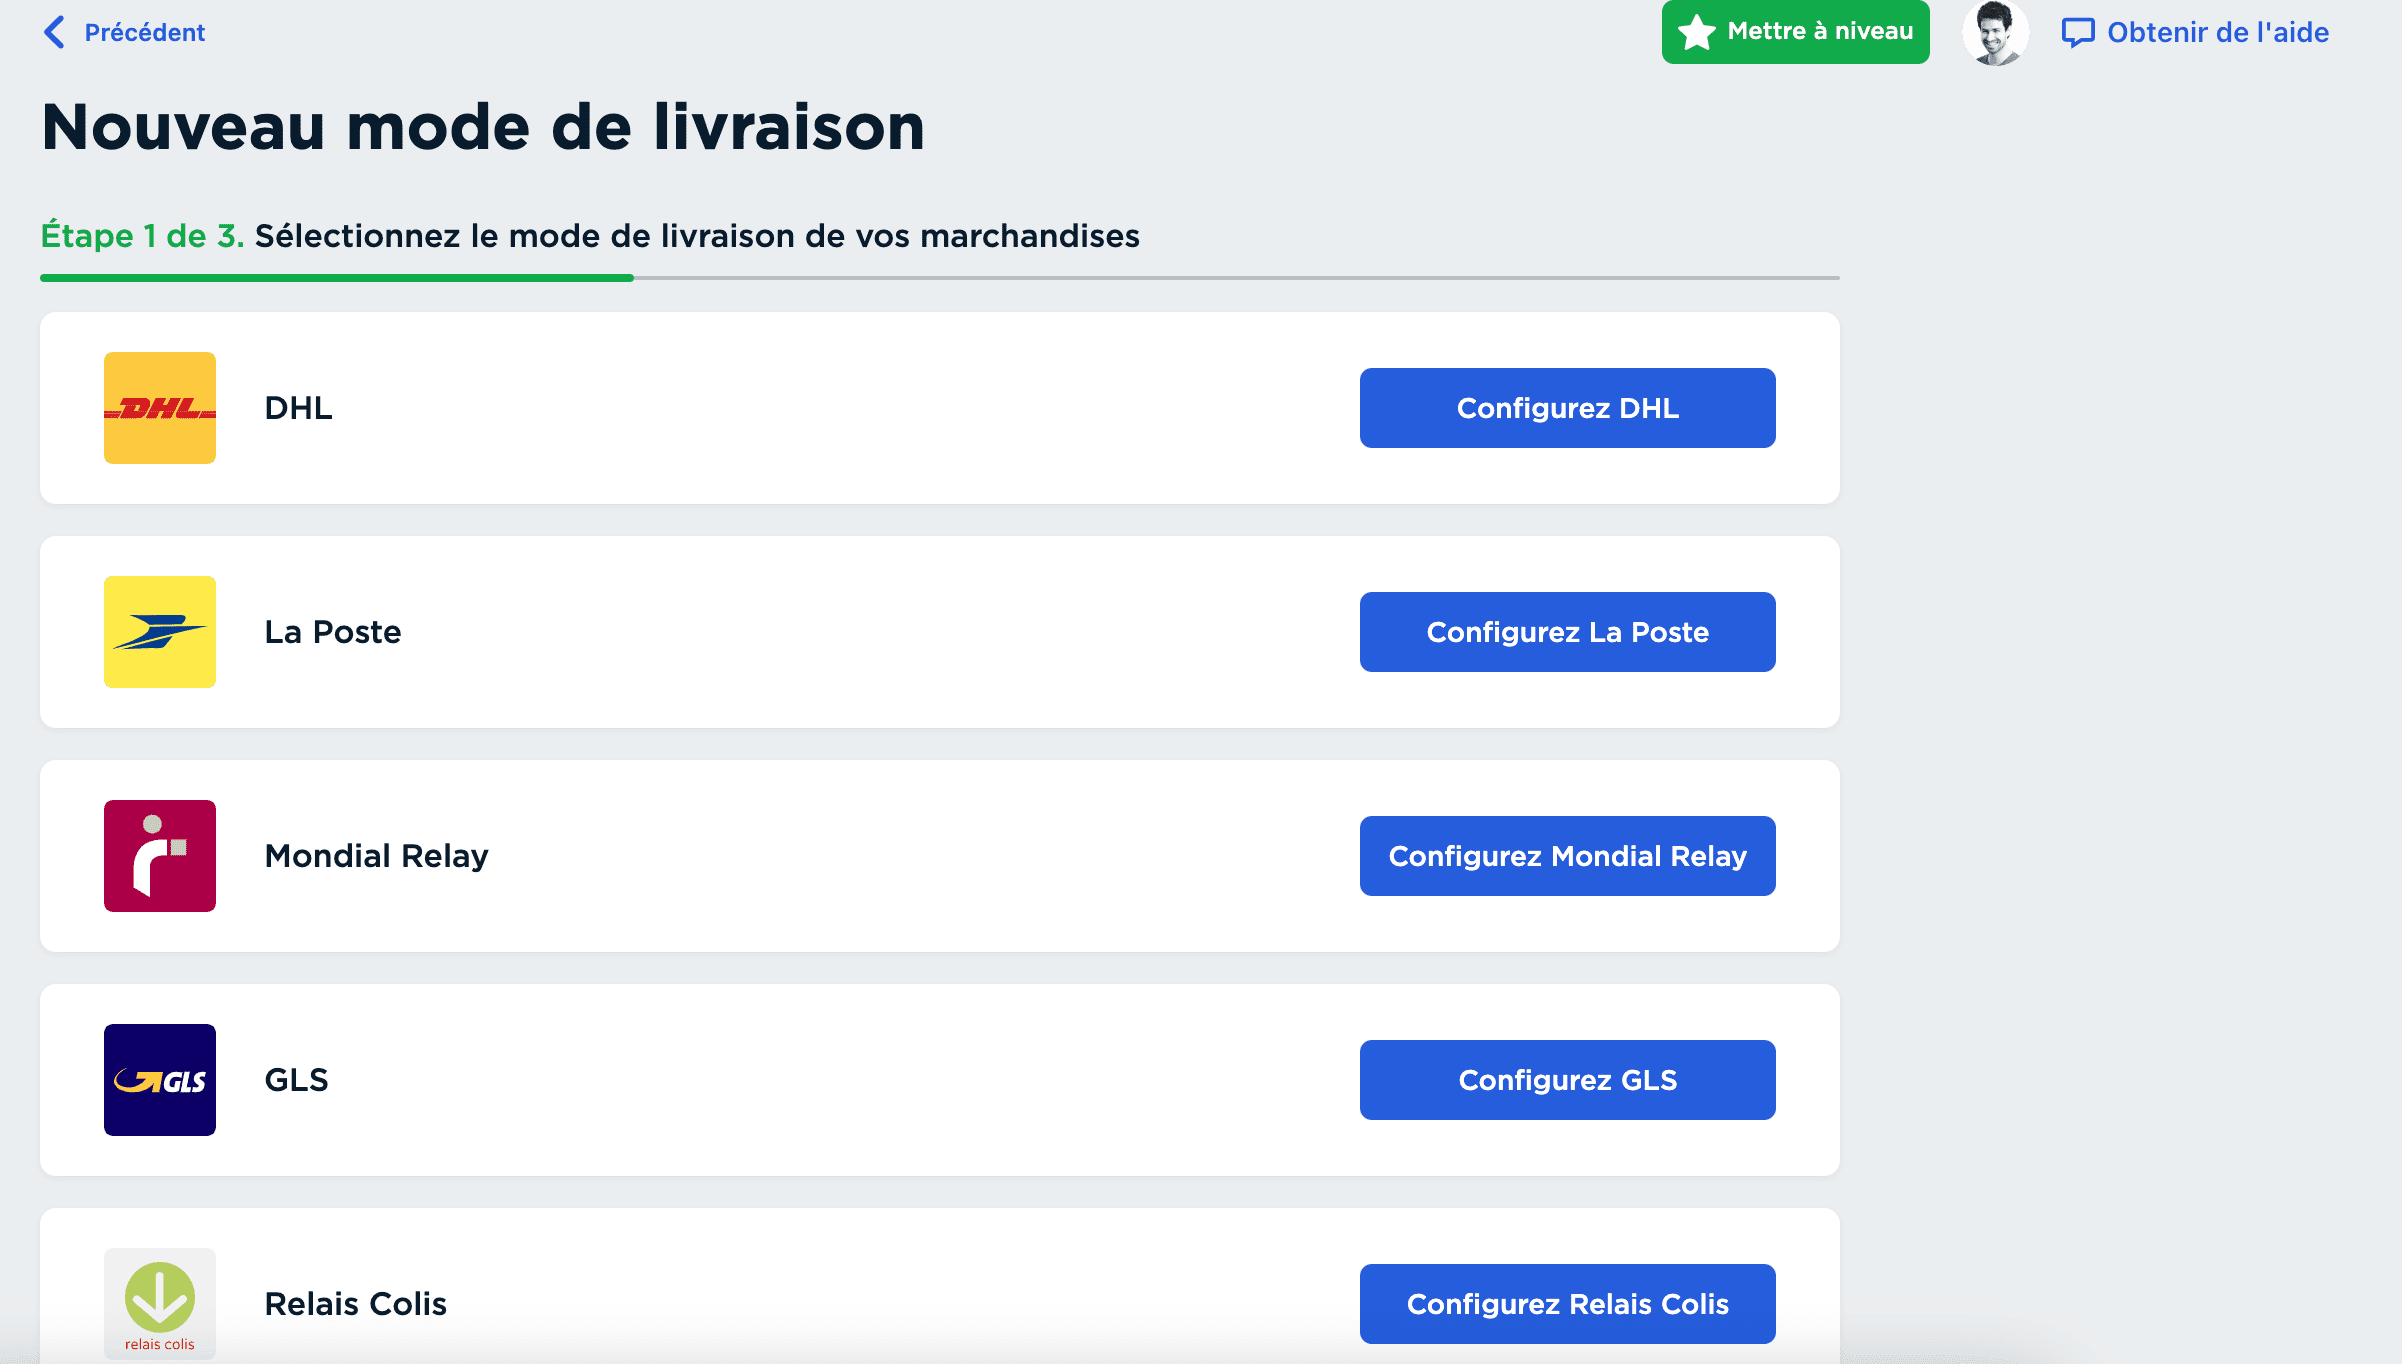Open Obtenir de l'aide link
The height and width of the screenshot is (1364, 2402).
click(x=2218, y=32)
